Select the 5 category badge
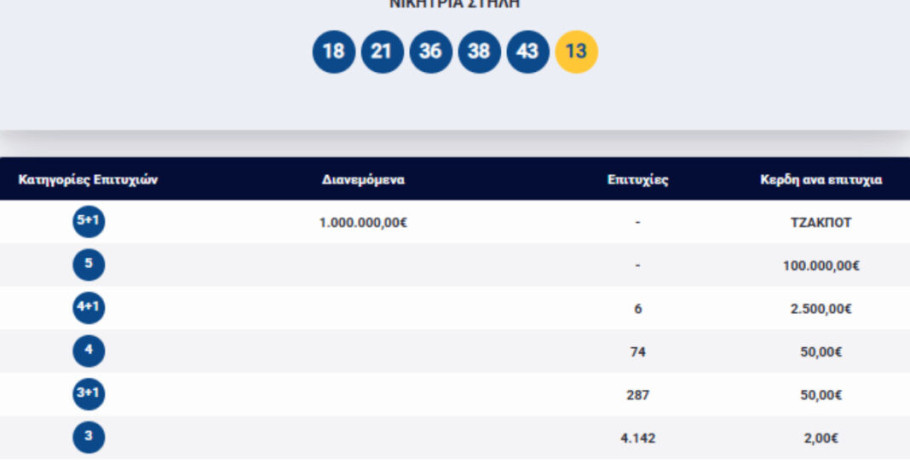Screen dimensions: 910x460 coord(88,265)
